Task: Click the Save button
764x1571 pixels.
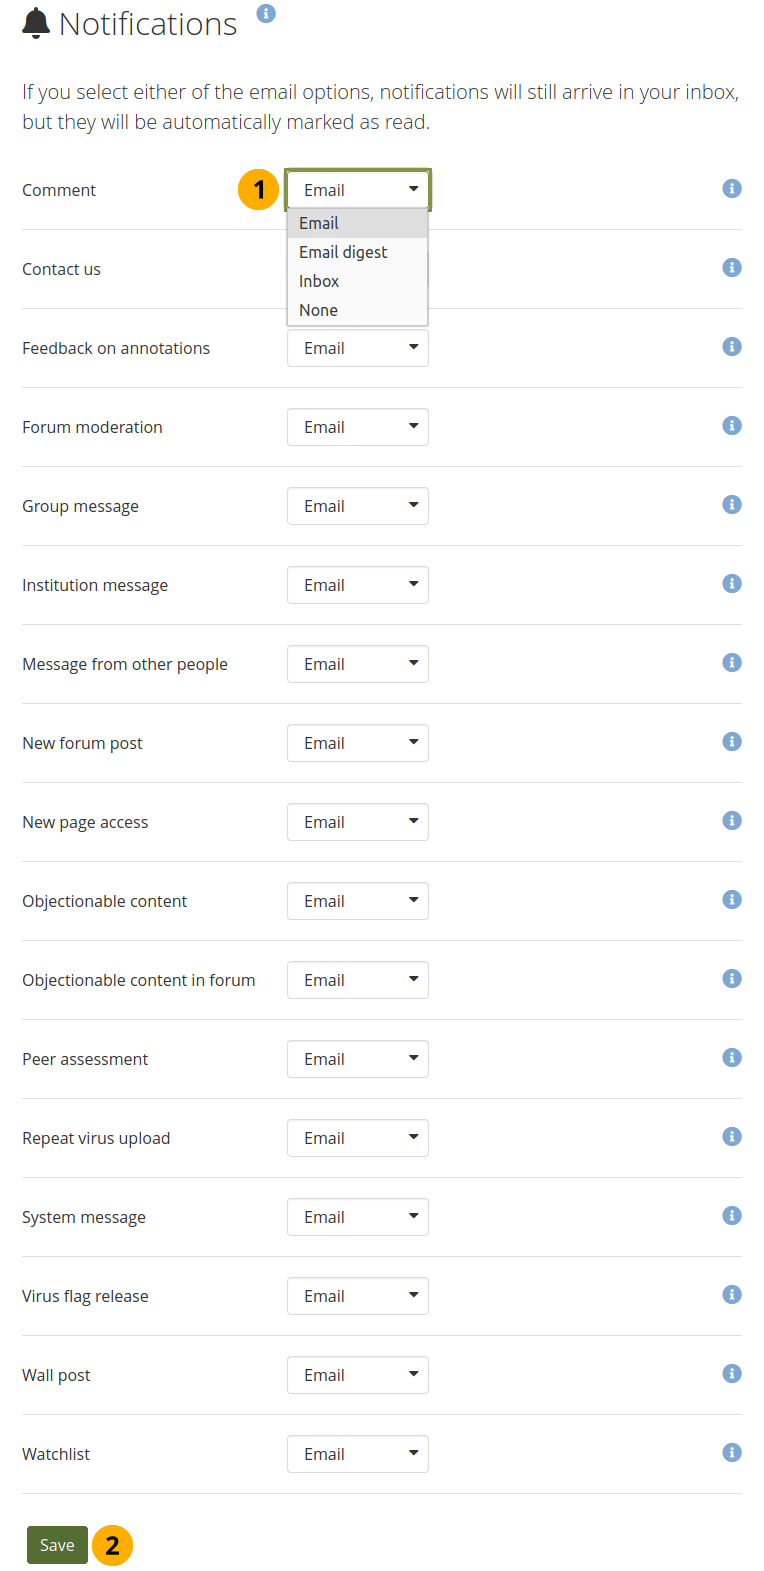Action: [57, 1545]
